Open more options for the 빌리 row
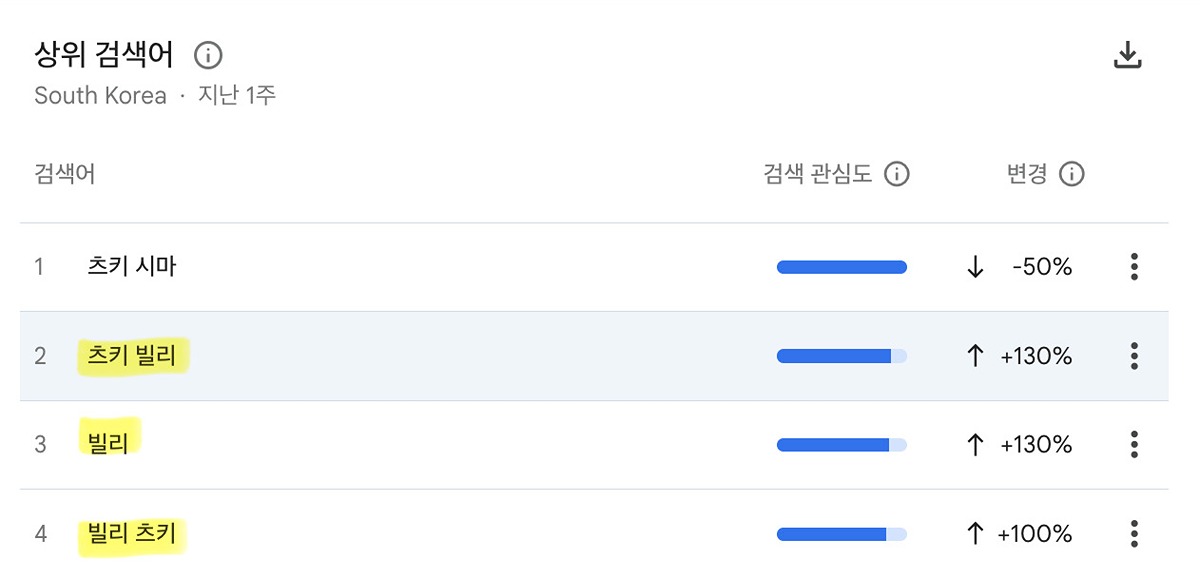Viewport: 1200px width, 578px height. pyautogui.click(x=1133, y=444)
